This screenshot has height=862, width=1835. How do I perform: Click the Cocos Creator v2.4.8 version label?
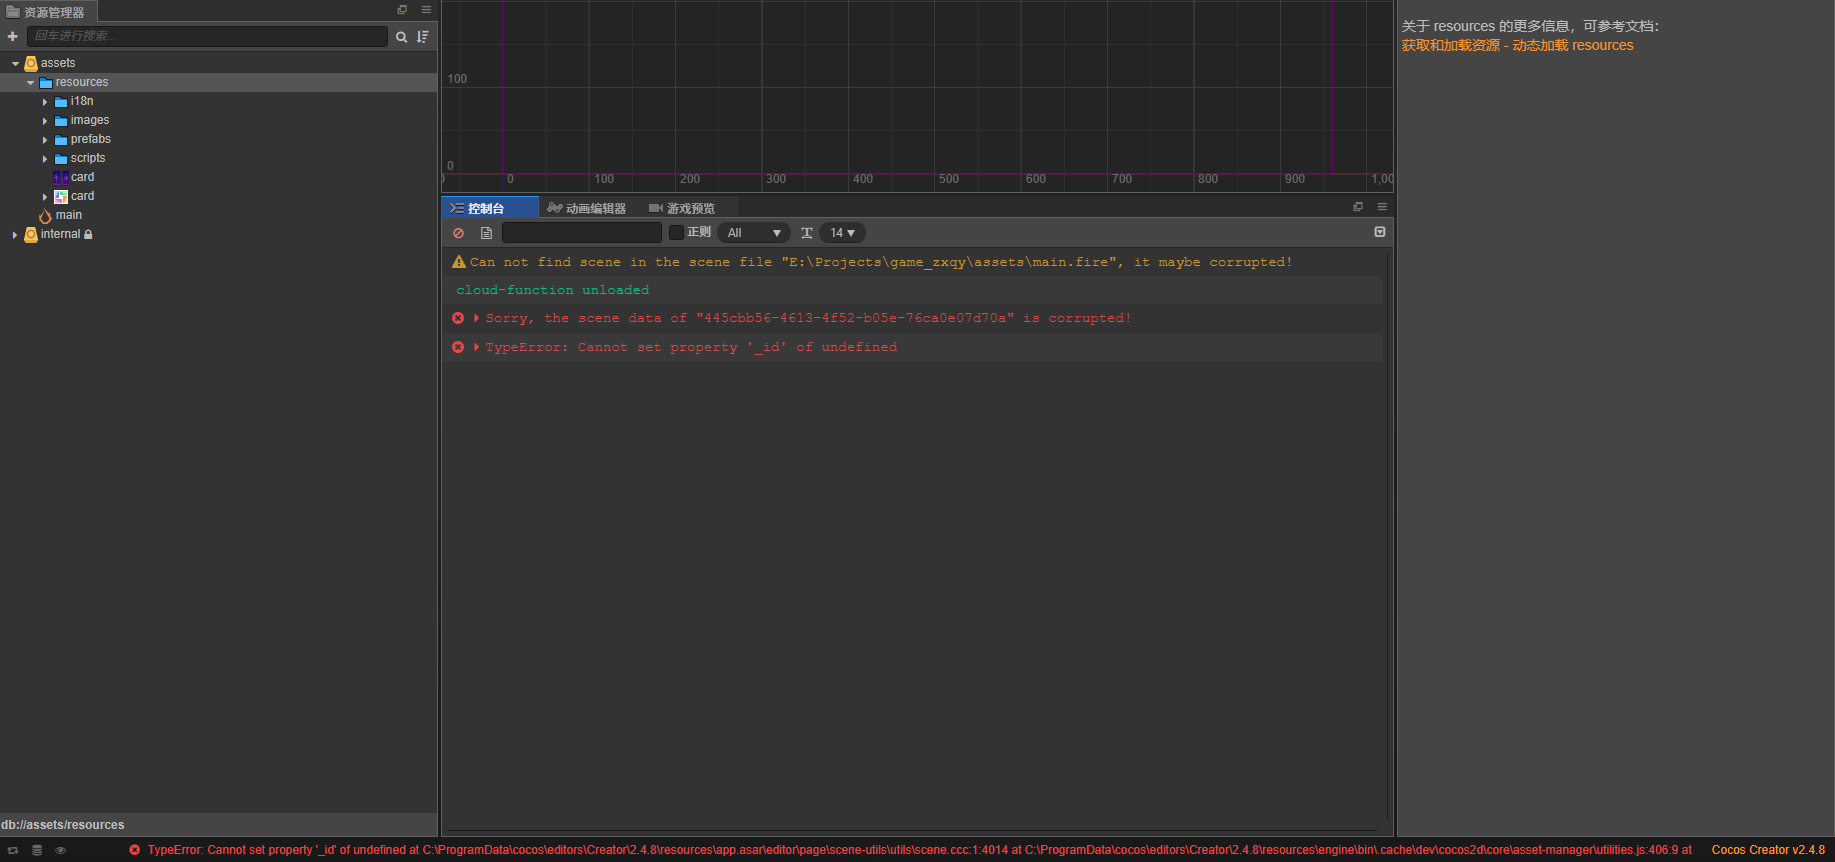1768,850
